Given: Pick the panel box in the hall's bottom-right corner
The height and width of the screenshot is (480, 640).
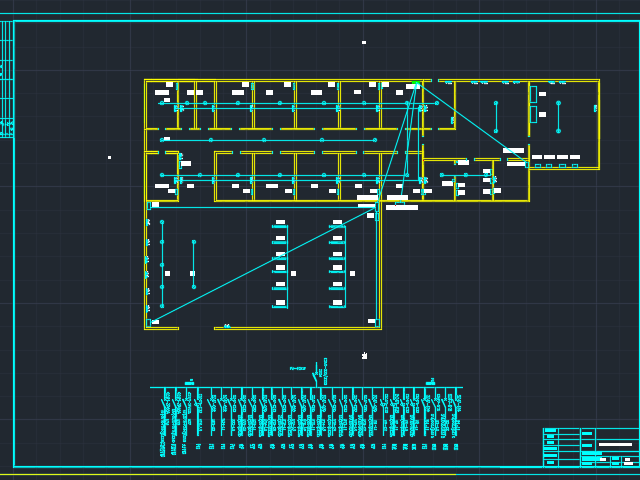Looking at the screenshot, I should 377,323.
